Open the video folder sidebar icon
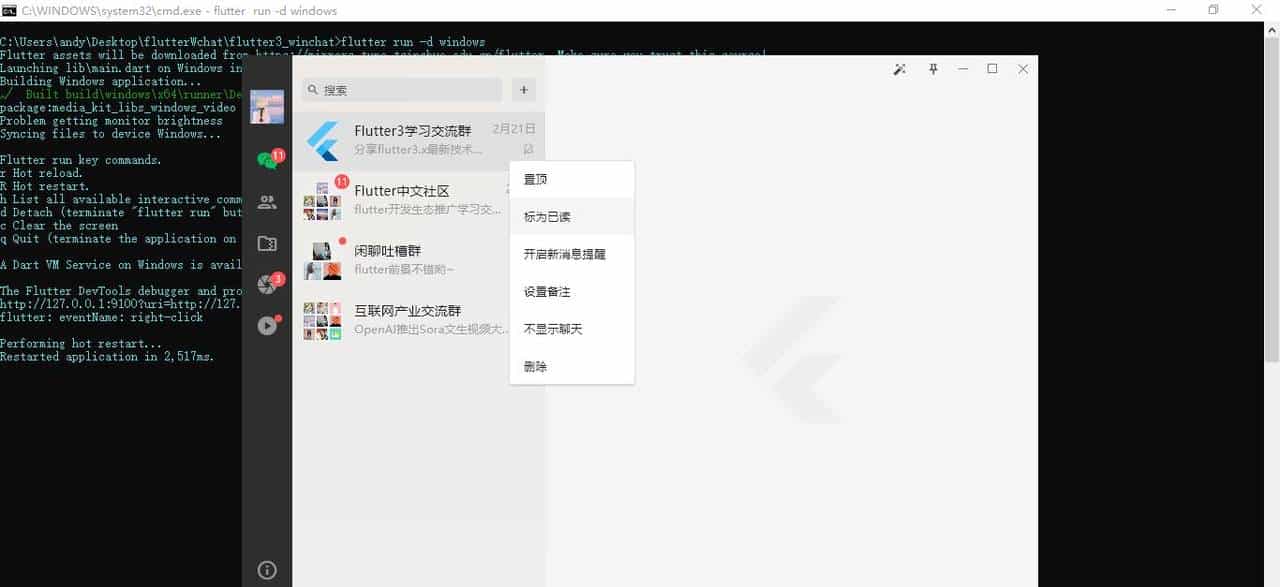This screenshot has width=1280, height=587. [x=266, y=243]
